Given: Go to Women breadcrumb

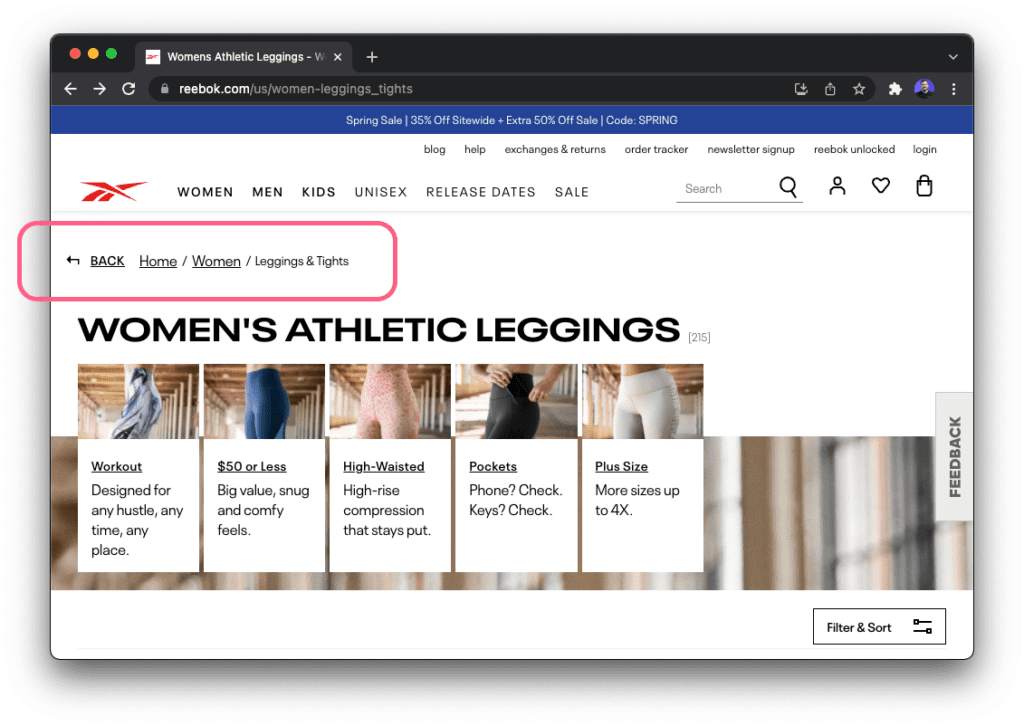Looking at the screenshot, I should pos(216,261).
